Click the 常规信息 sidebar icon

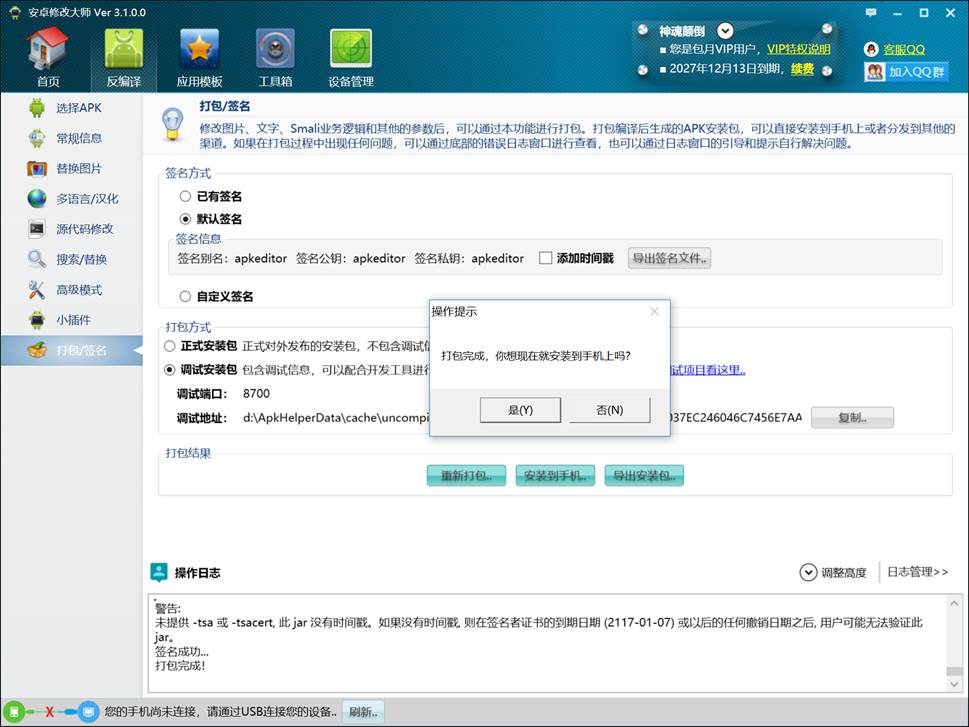coord(37,138)
